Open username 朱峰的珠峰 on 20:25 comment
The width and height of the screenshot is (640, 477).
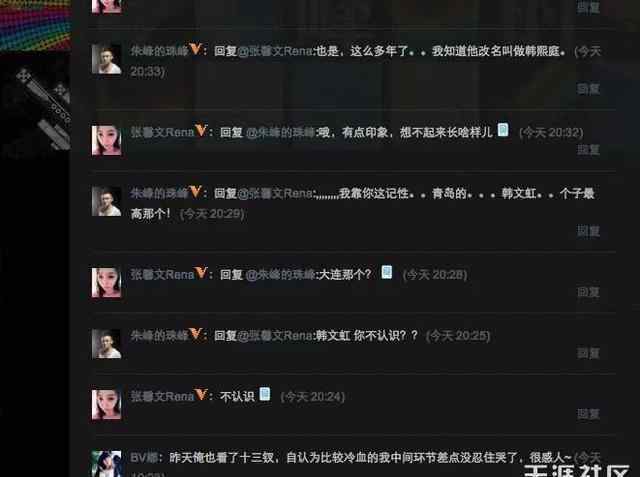pyautogui.click(x=159, y=335)
